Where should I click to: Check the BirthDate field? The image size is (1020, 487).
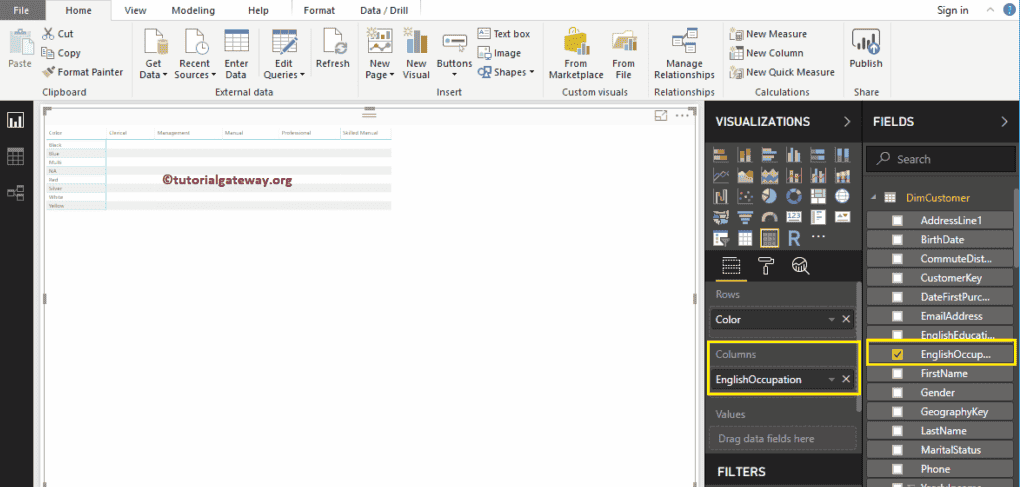(897, 239)
